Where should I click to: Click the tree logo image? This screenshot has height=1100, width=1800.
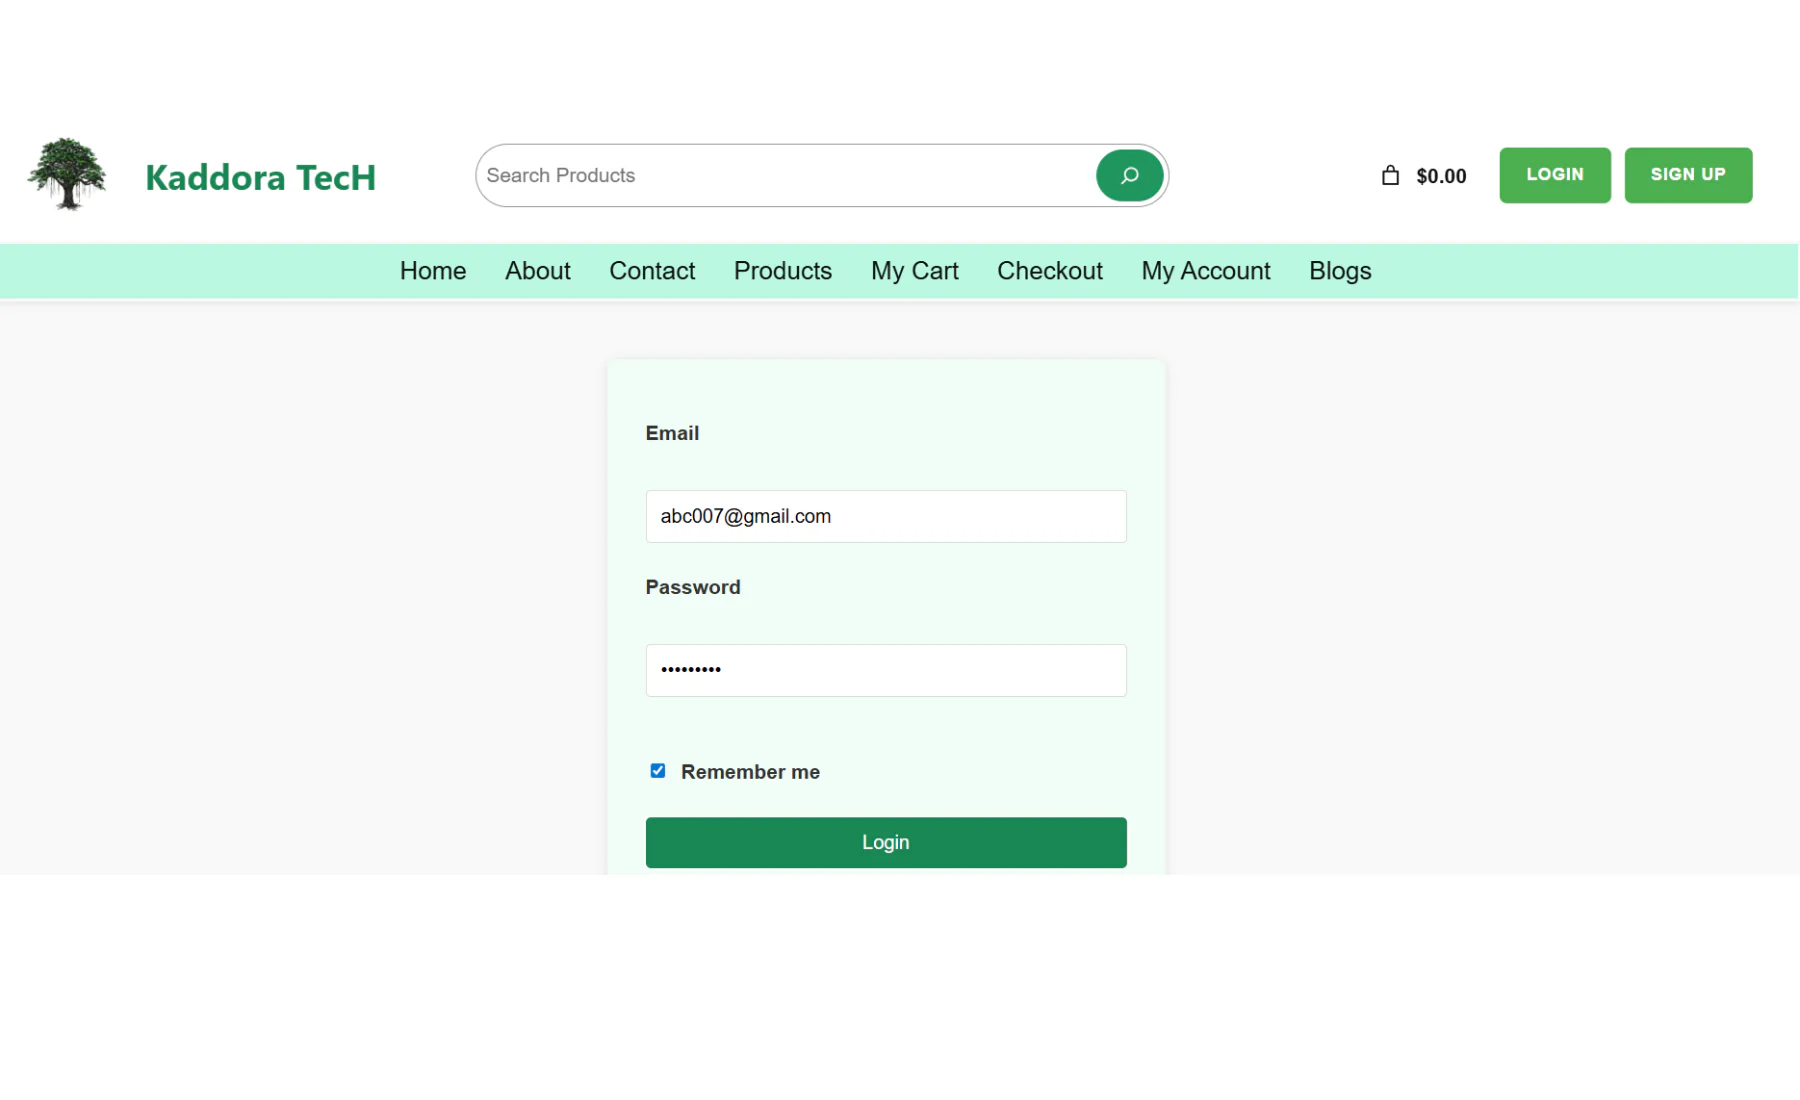67,175
